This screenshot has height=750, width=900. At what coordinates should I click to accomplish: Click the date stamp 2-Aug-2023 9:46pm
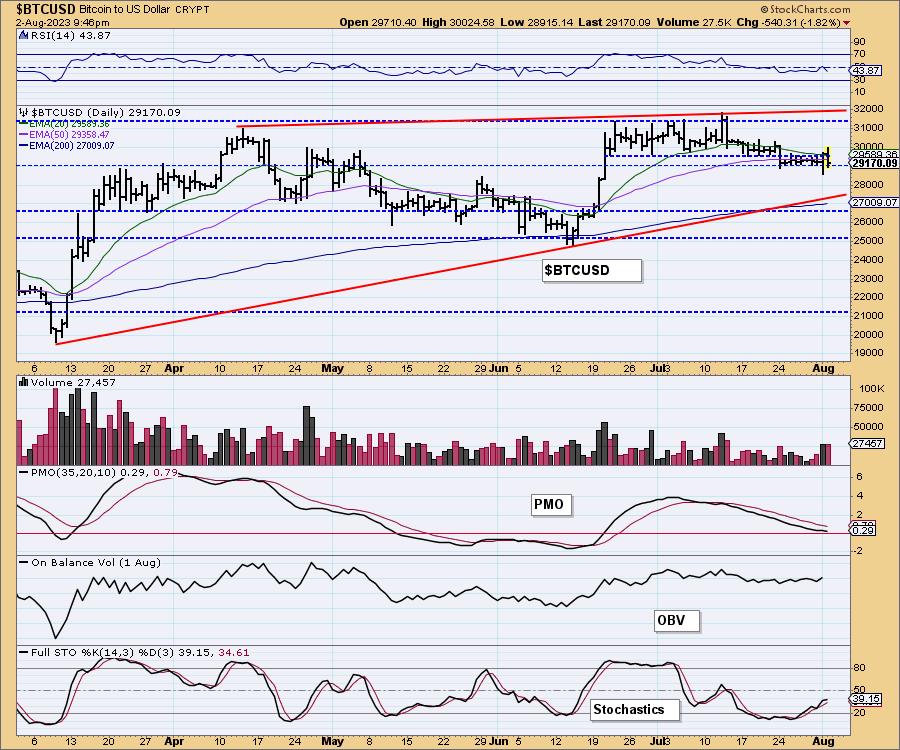click(x=63, y=22)
